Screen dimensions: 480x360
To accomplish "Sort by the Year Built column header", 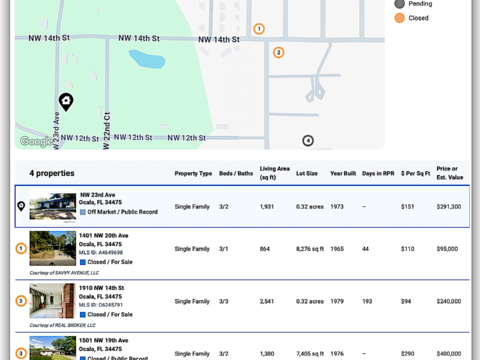I will (x=343, y=173).
